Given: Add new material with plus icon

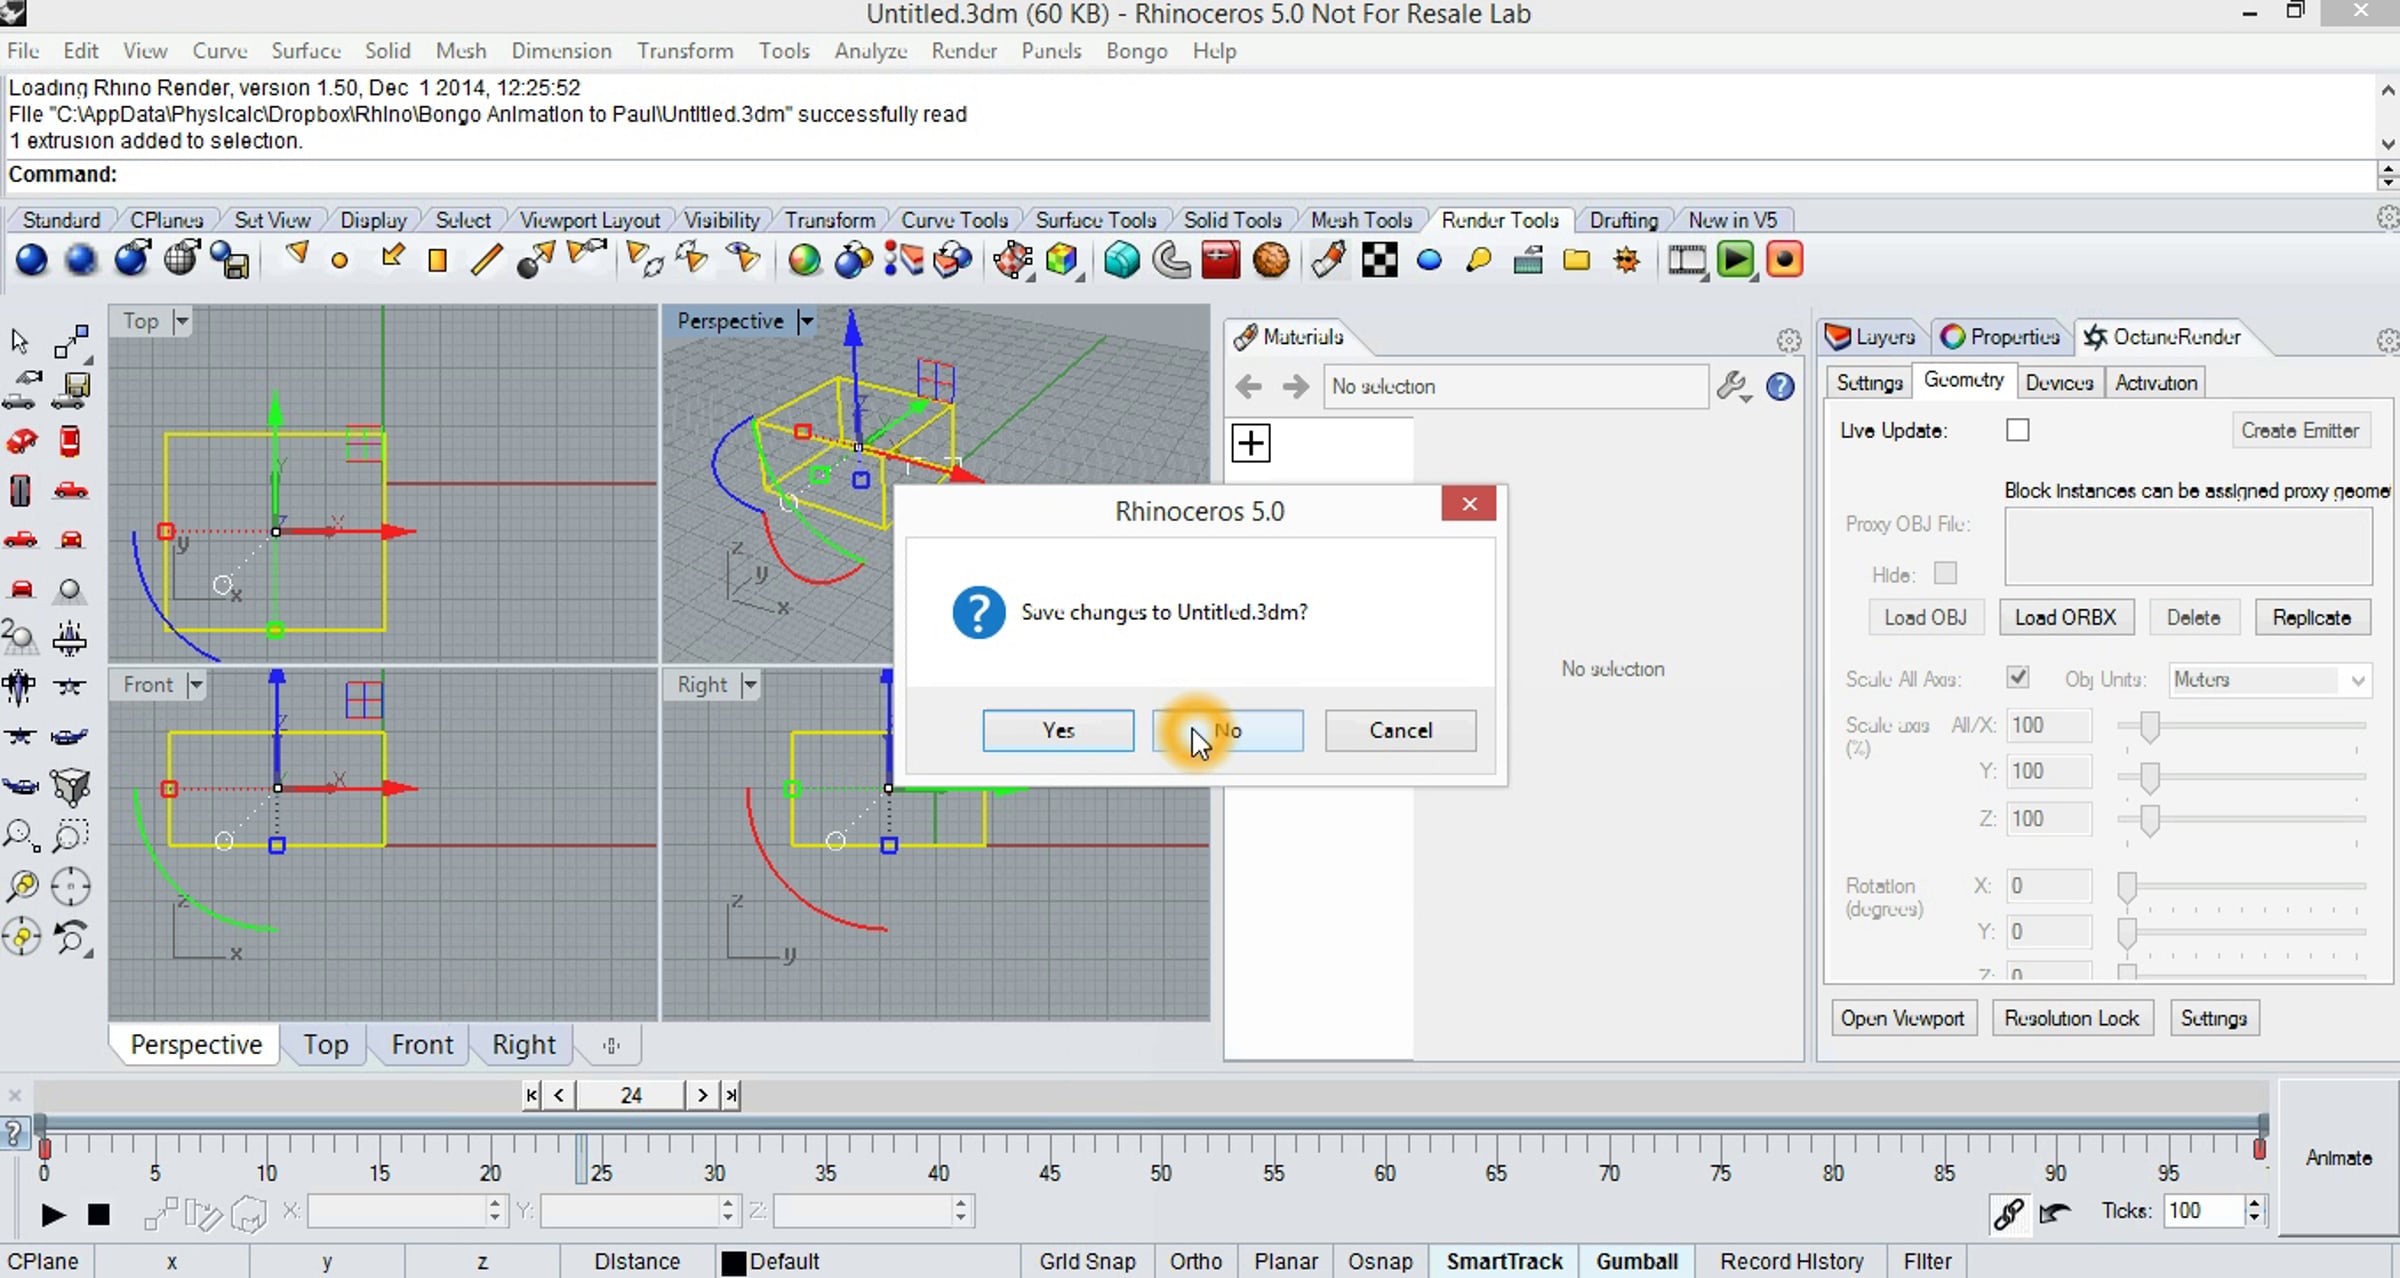Looking at the screenshot, I should click(1251, 443).
